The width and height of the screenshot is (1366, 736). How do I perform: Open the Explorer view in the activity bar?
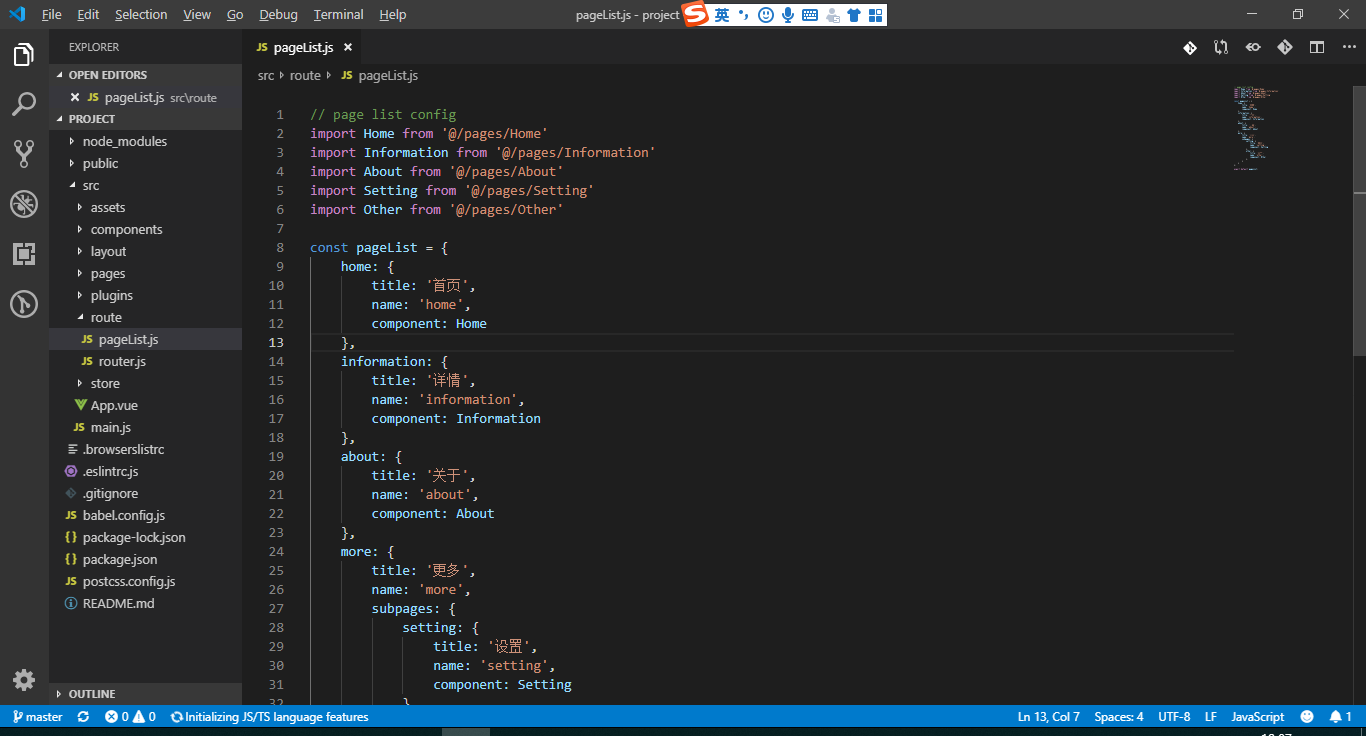(x=24, y=55)
